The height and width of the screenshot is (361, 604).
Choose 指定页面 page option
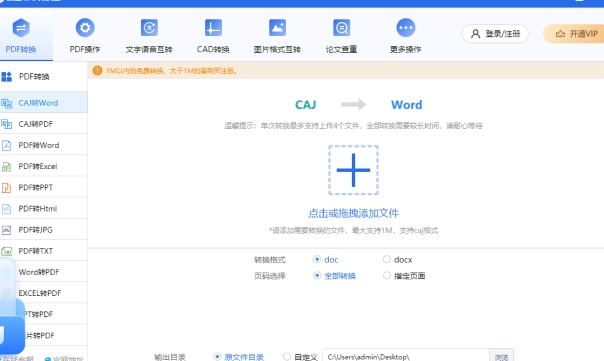[x=387, y=275]
